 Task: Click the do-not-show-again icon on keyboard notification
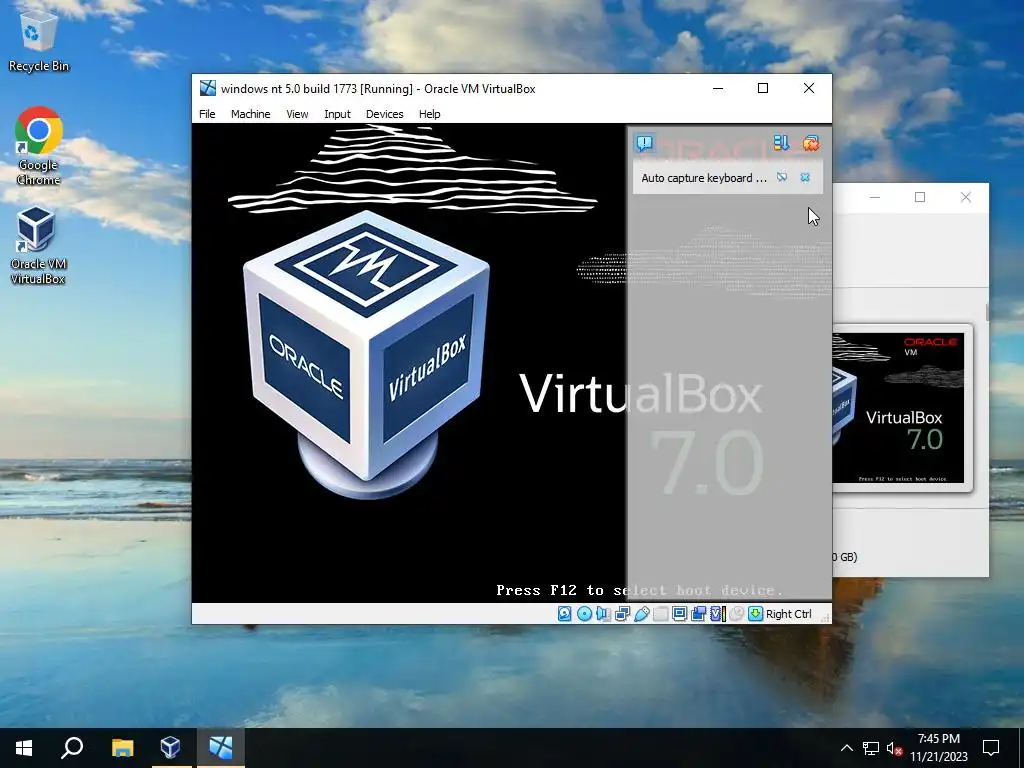click(x=782, y=178)
